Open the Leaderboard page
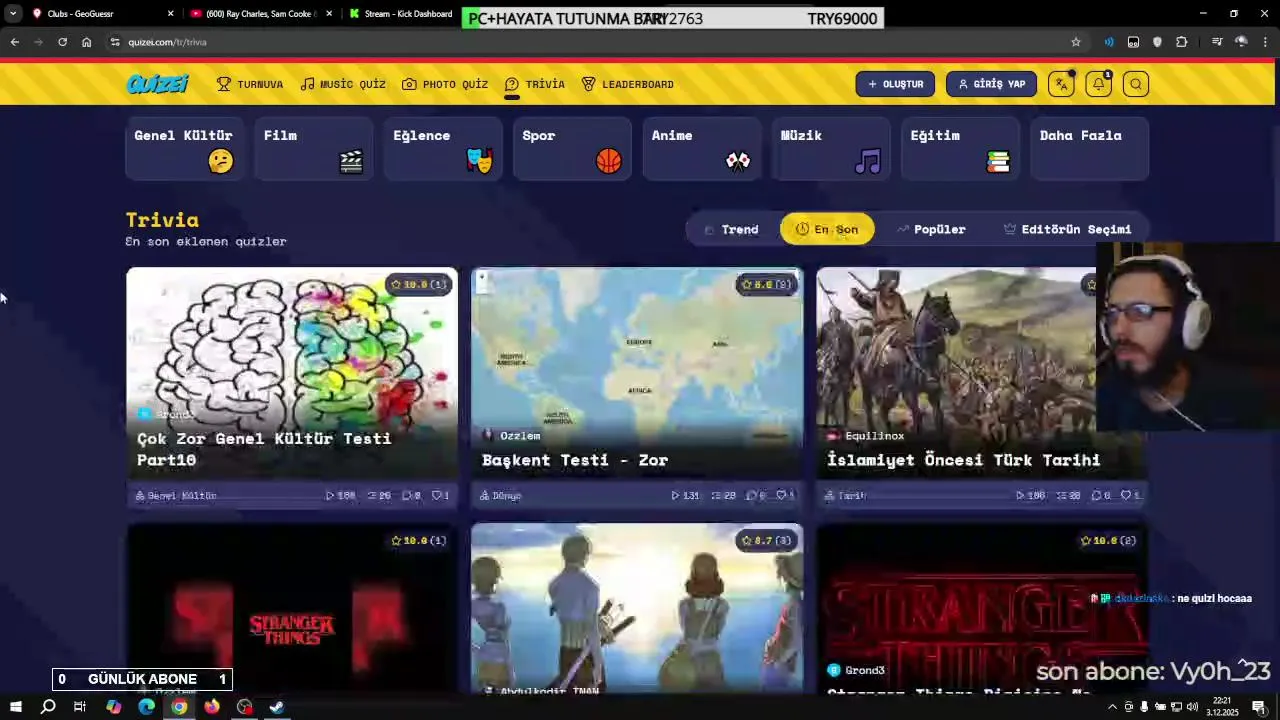This screenshot has width=1280, height=720. (627, 84)
